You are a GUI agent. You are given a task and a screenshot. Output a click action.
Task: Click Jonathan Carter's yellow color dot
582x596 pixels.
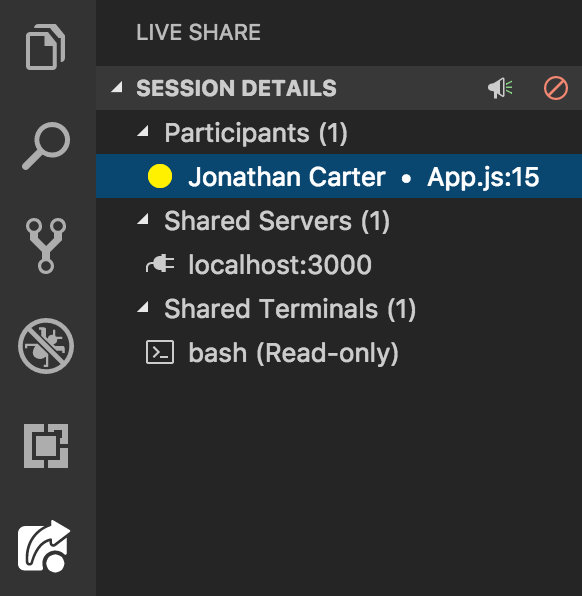click(x=160, y=176)
